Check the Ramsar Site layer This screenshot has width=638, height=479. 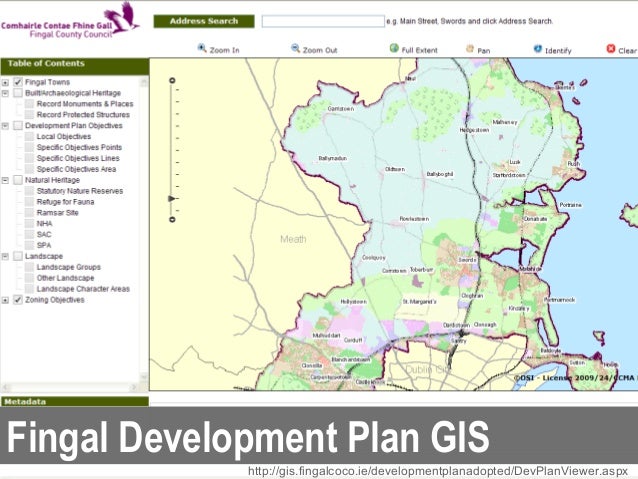[29, 212]
